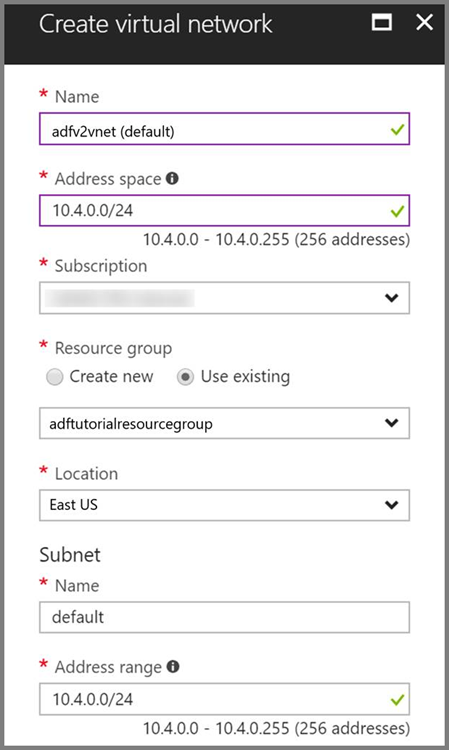Click the green checkmark in Address space field
The width and height of the screenshot is (449, 750).
coord(397,211)
